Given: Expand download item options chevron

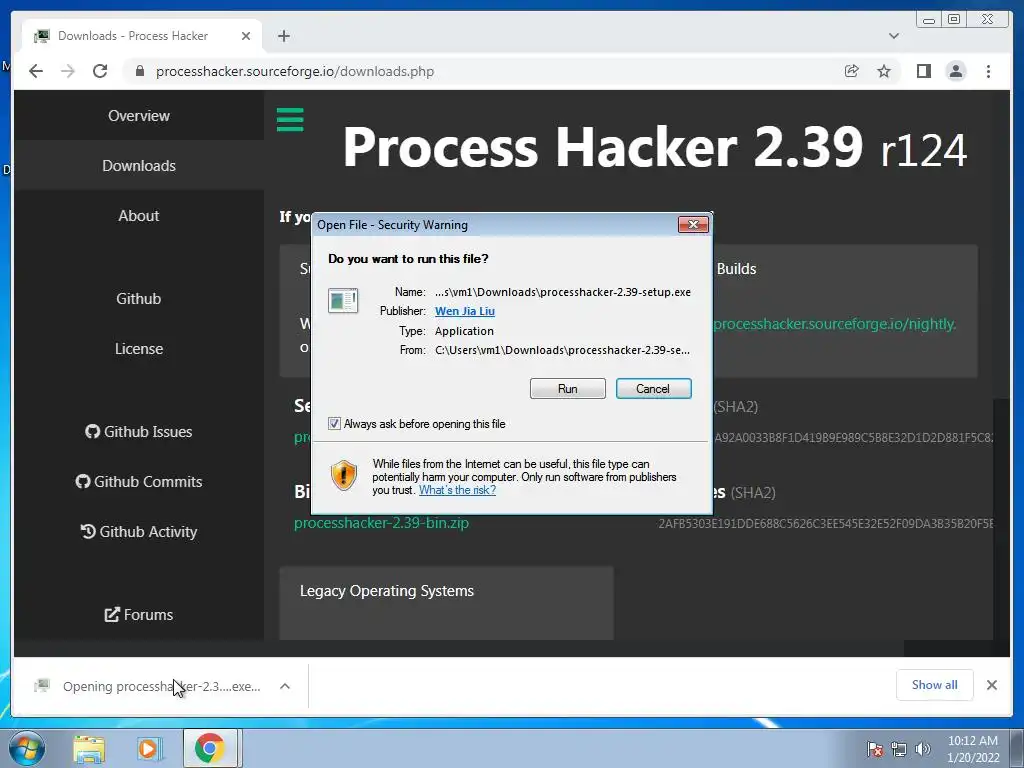Looking at the screenshot, I should 285,686.
